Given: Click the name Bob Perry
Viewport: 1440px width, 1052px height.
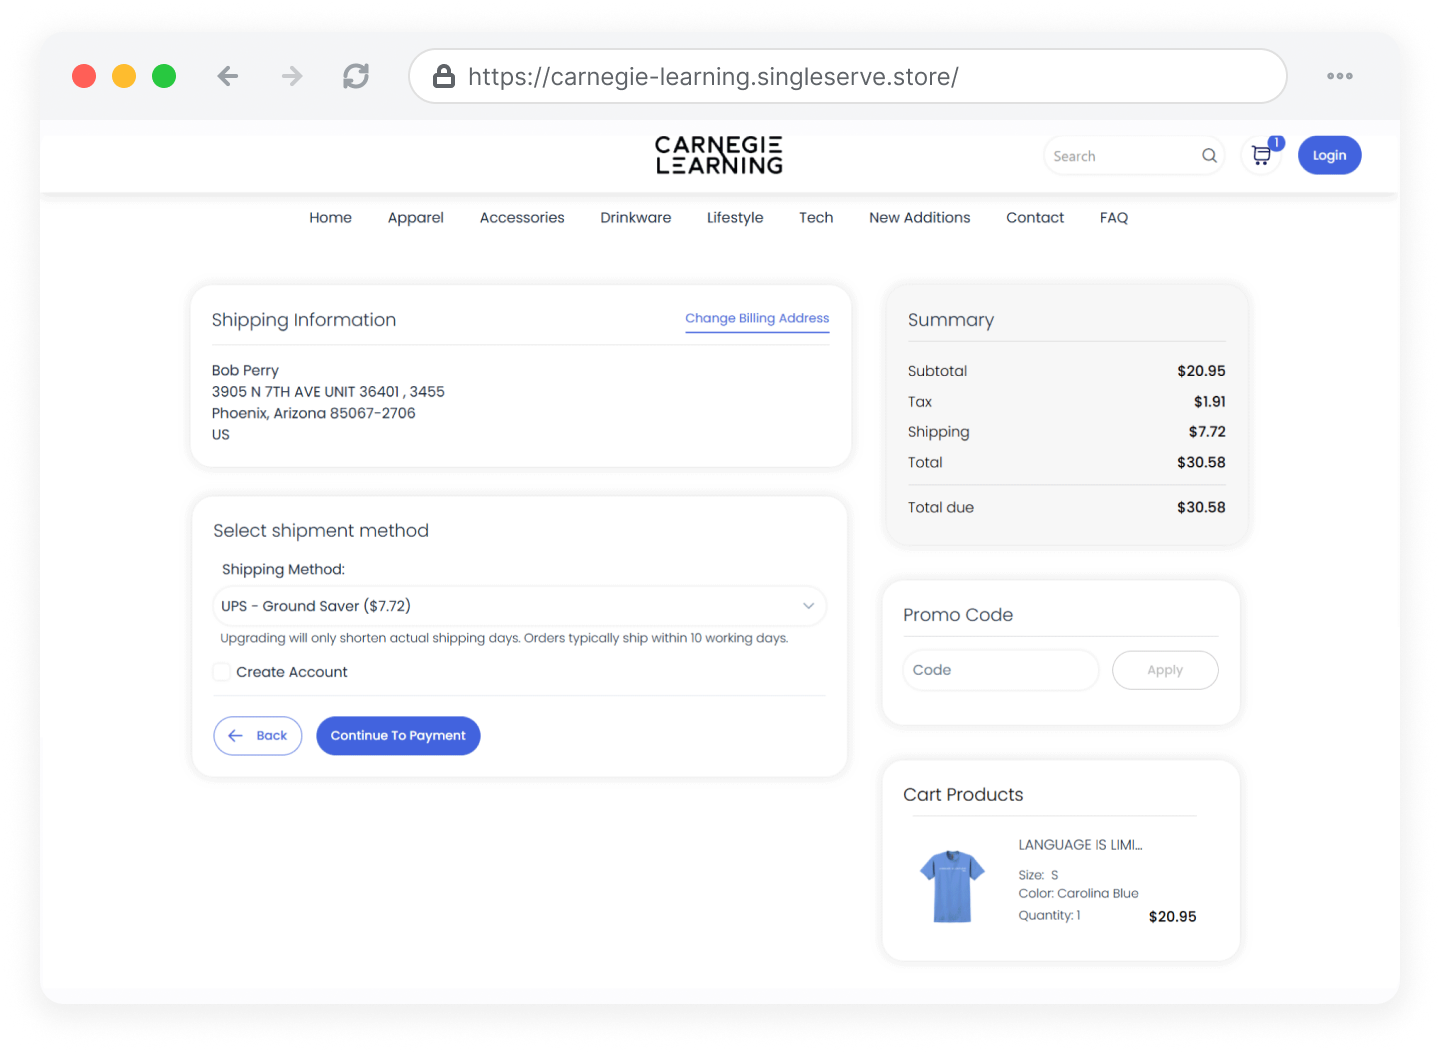Looking at the screenshot, I should [x=245, y=370].
